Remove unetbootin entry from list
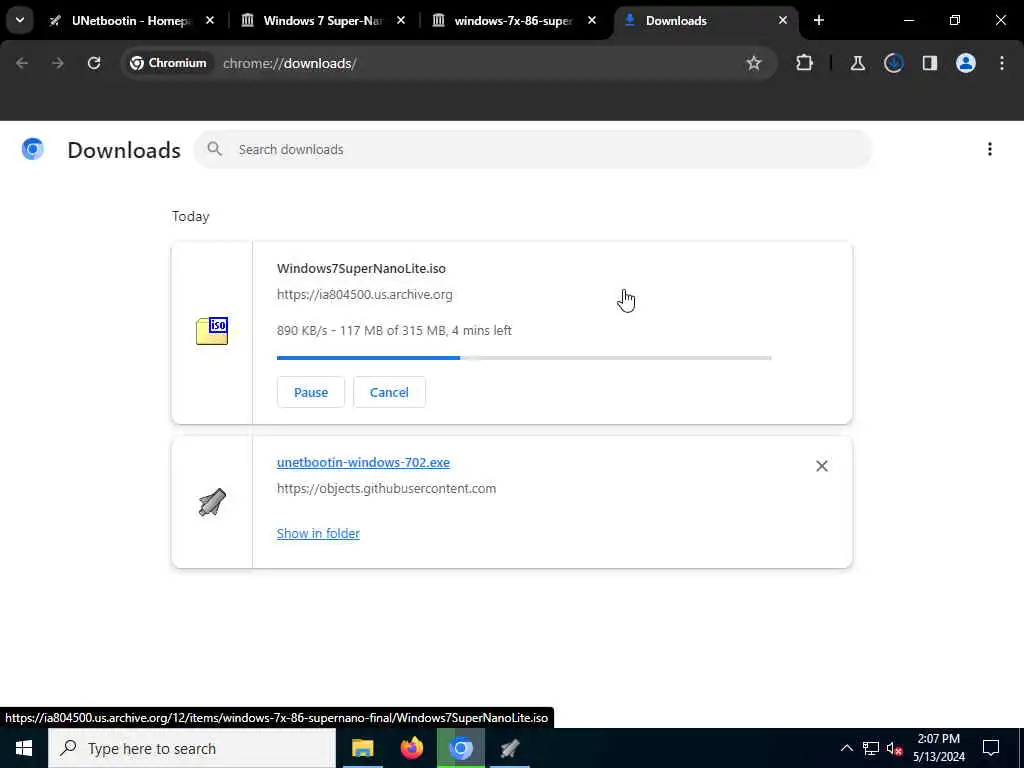Screen dimensions: 1024x768 coord(822,466)
